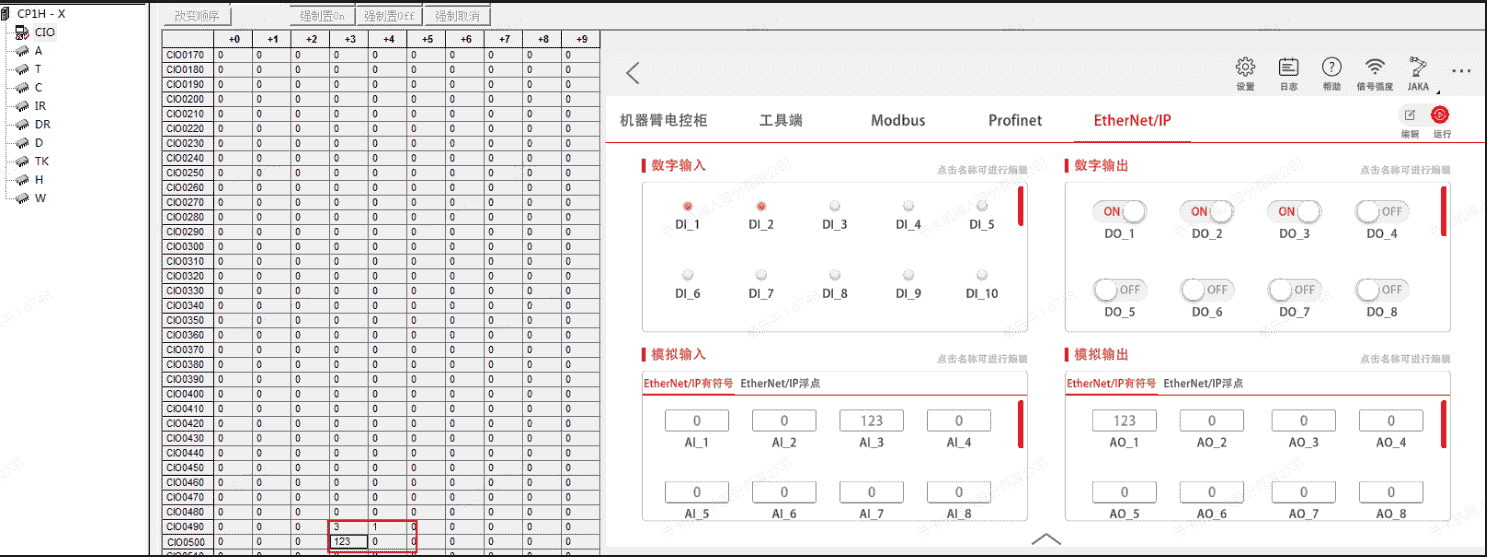
Task: Open the log calendar icon
Action: tap(1288, 68)
